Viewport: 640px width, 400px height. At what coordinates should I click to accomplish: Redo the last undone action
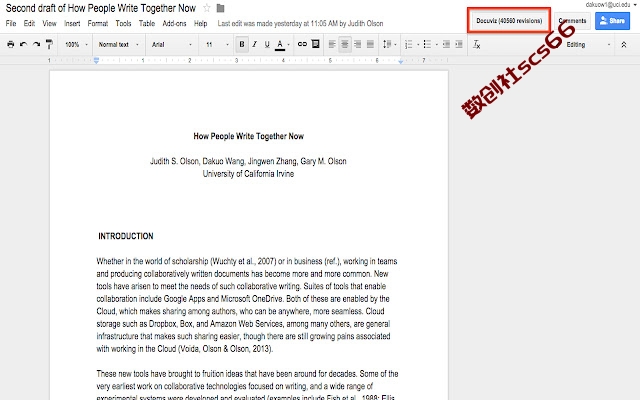pyautogui.click(x=36, y=44)
